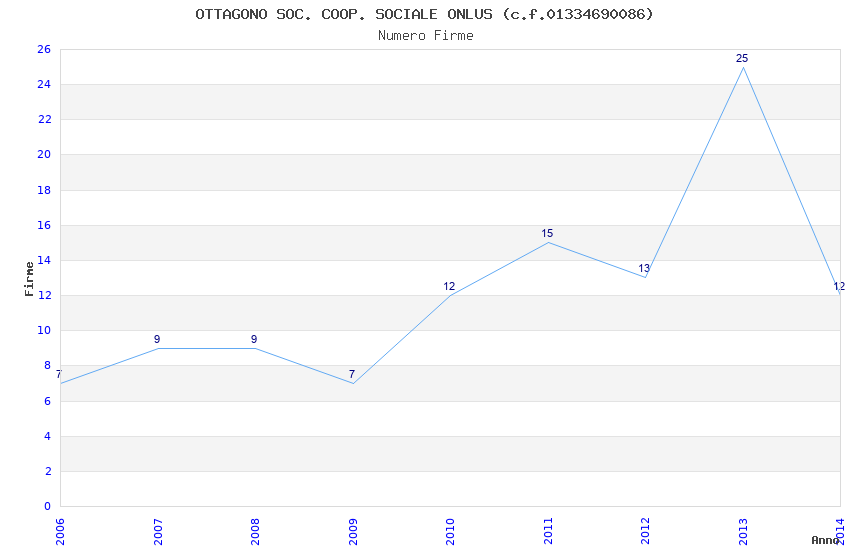
Task: Click the data label 13 for 2012
Action: [643, 269]
